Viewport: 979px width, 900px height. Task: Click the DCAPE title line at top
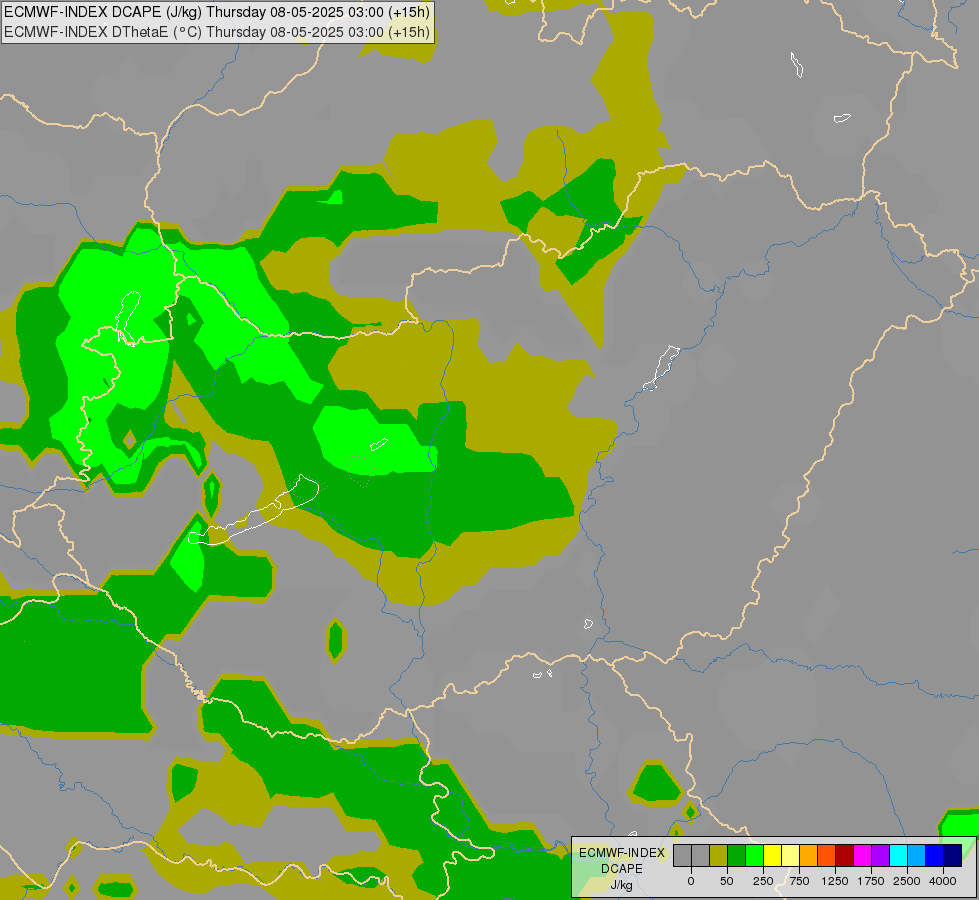tap(217, 12)
